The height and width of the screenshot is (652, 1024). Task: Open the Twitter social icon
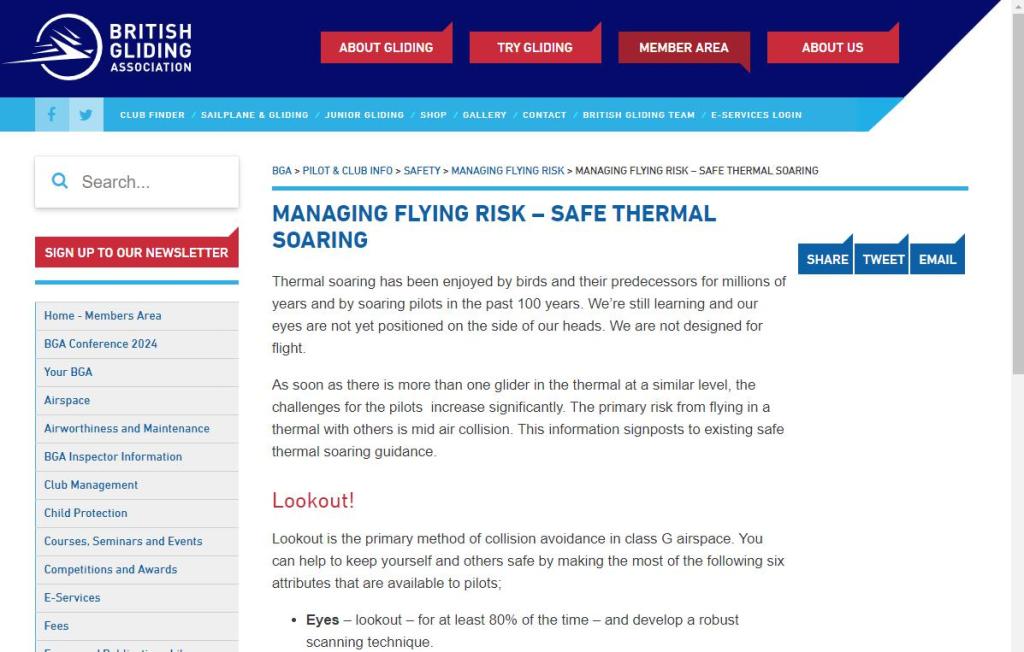coord(85,114)
